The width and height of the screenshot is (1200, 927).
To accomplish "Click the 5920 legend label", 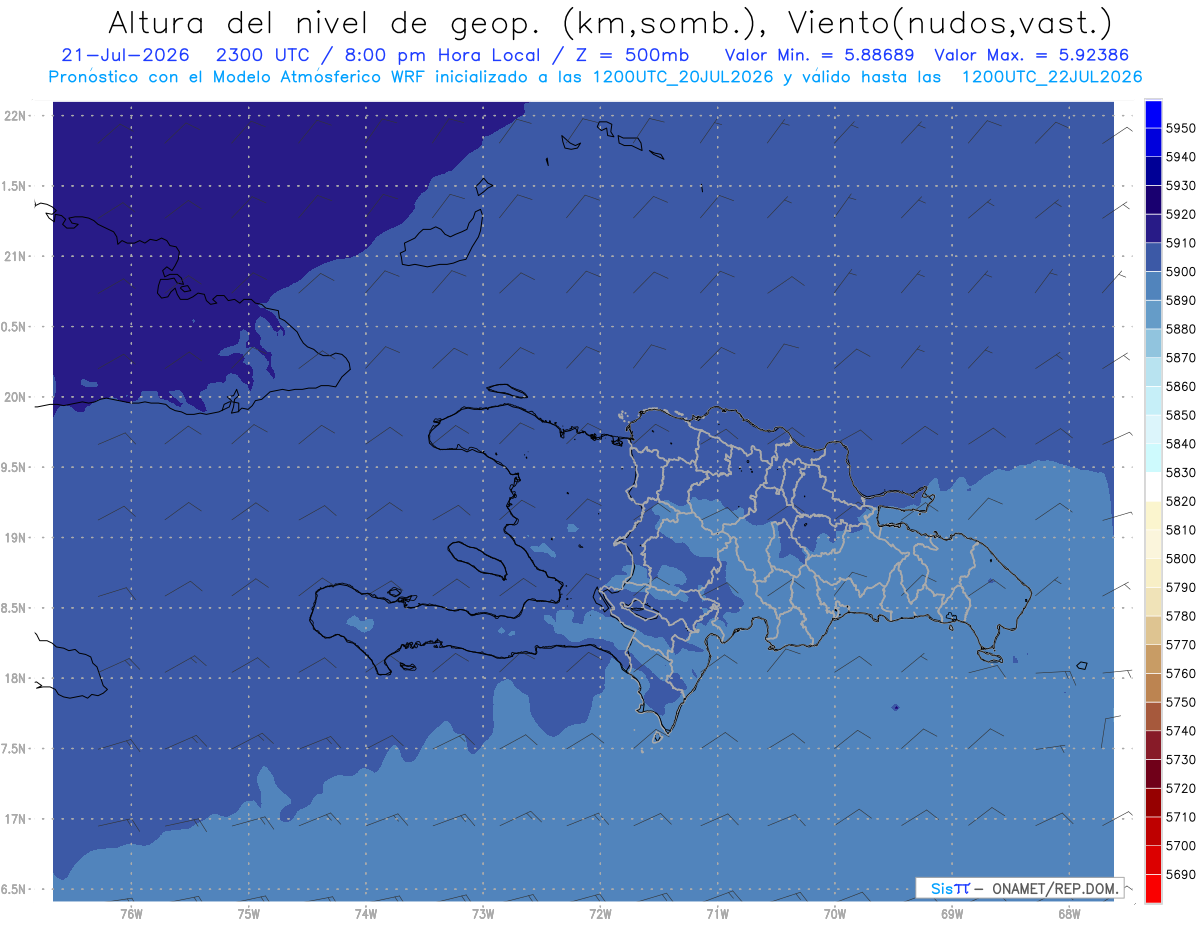I will click(x=1180, y=214).
